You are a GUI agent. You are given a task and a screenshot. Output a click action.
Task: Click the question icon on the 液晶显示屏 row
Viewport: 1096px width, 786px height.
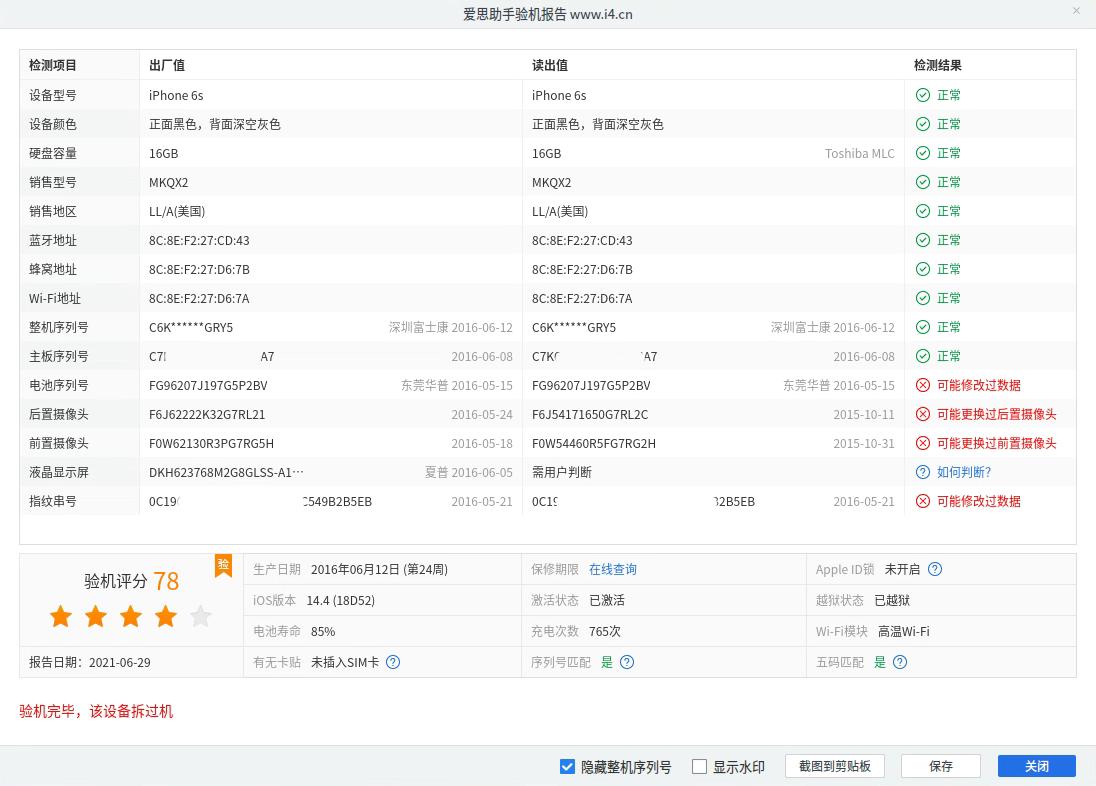pyautogui.click(x=922, y=472)
